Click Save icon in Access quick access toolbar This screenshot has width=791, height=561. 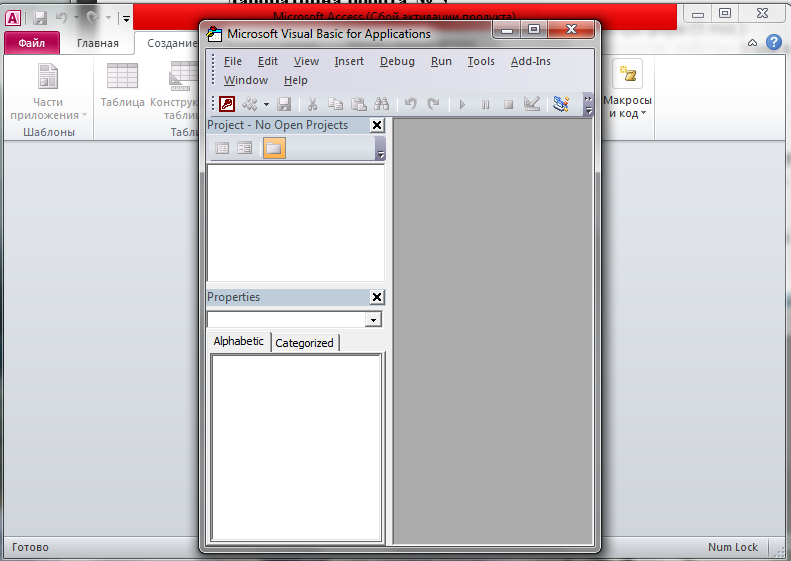pos(40,19)
